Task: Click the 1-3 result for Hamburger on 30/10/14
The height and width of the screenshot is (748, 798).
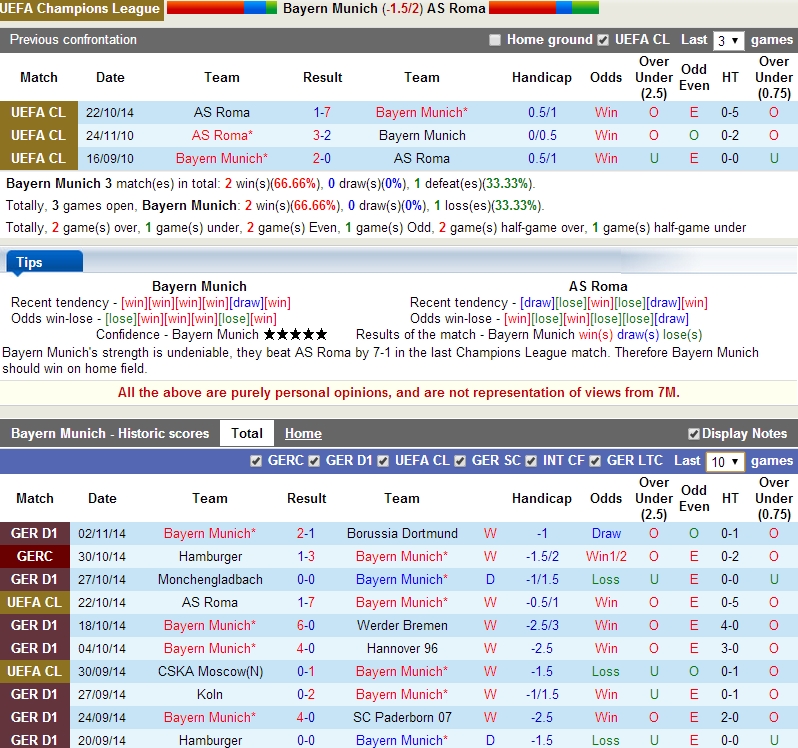Action: coord(305,556)
